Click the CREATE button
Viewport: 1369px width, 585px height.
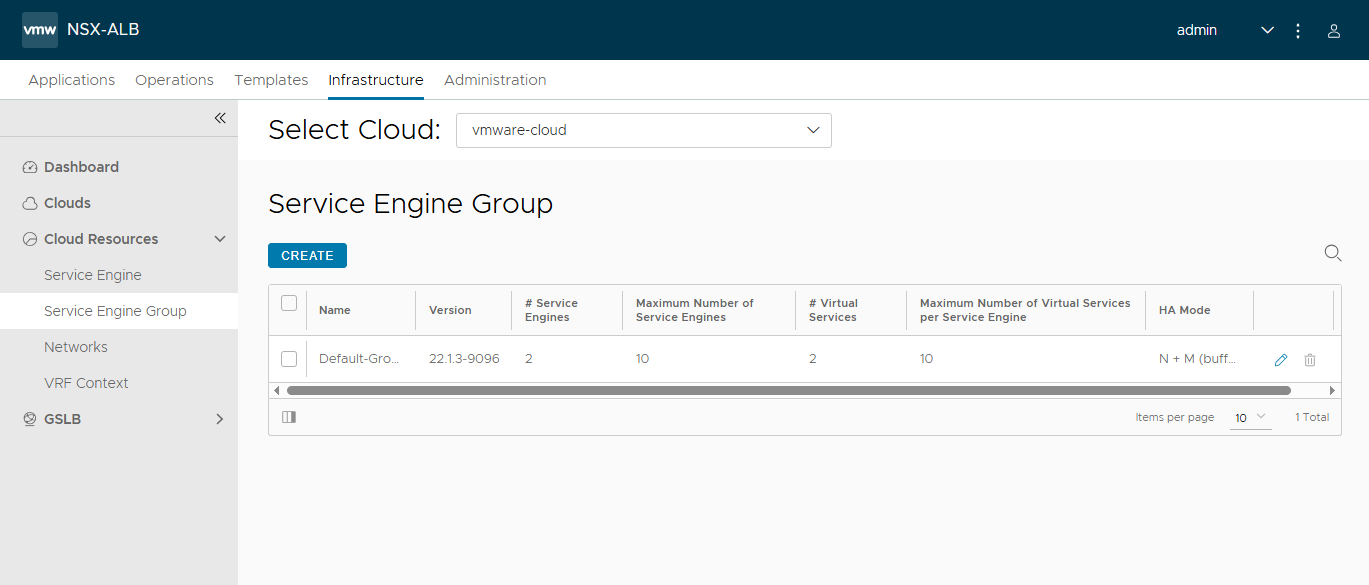coord(307,255)
